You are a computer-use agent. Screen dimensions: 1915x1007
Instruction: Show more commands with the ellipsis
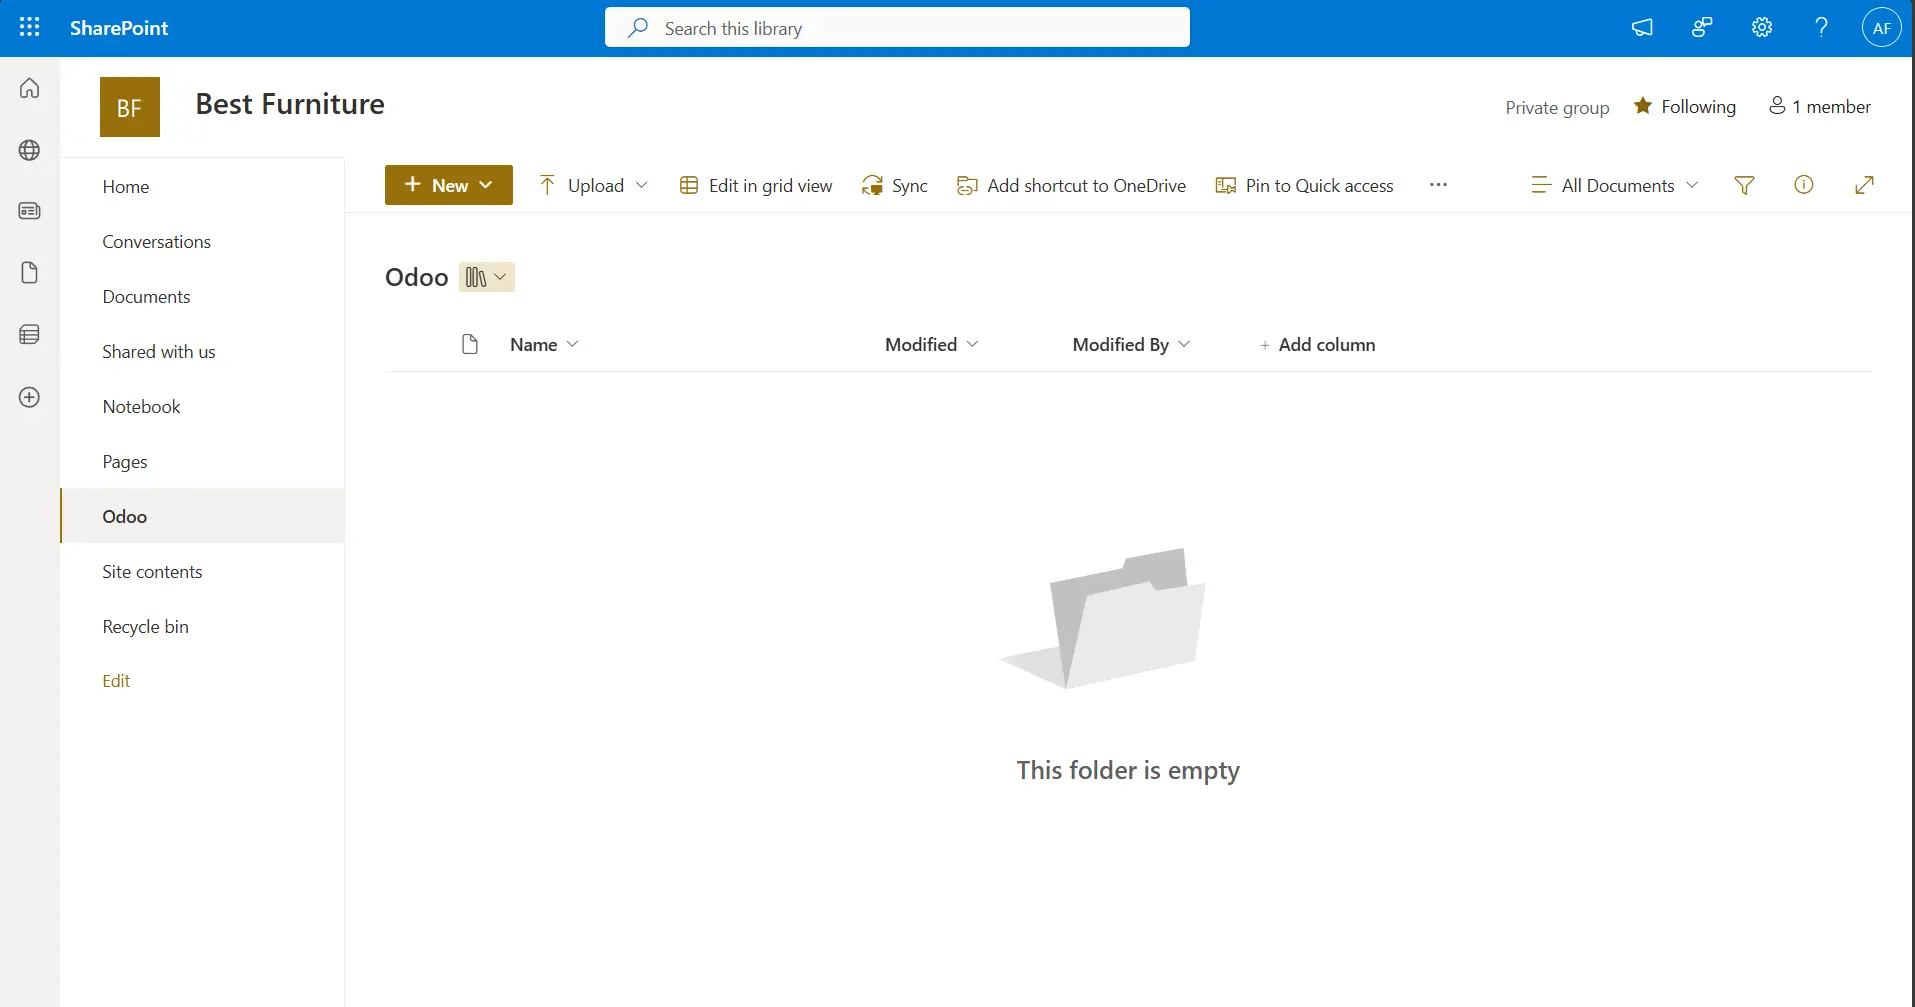(1438, 185)
